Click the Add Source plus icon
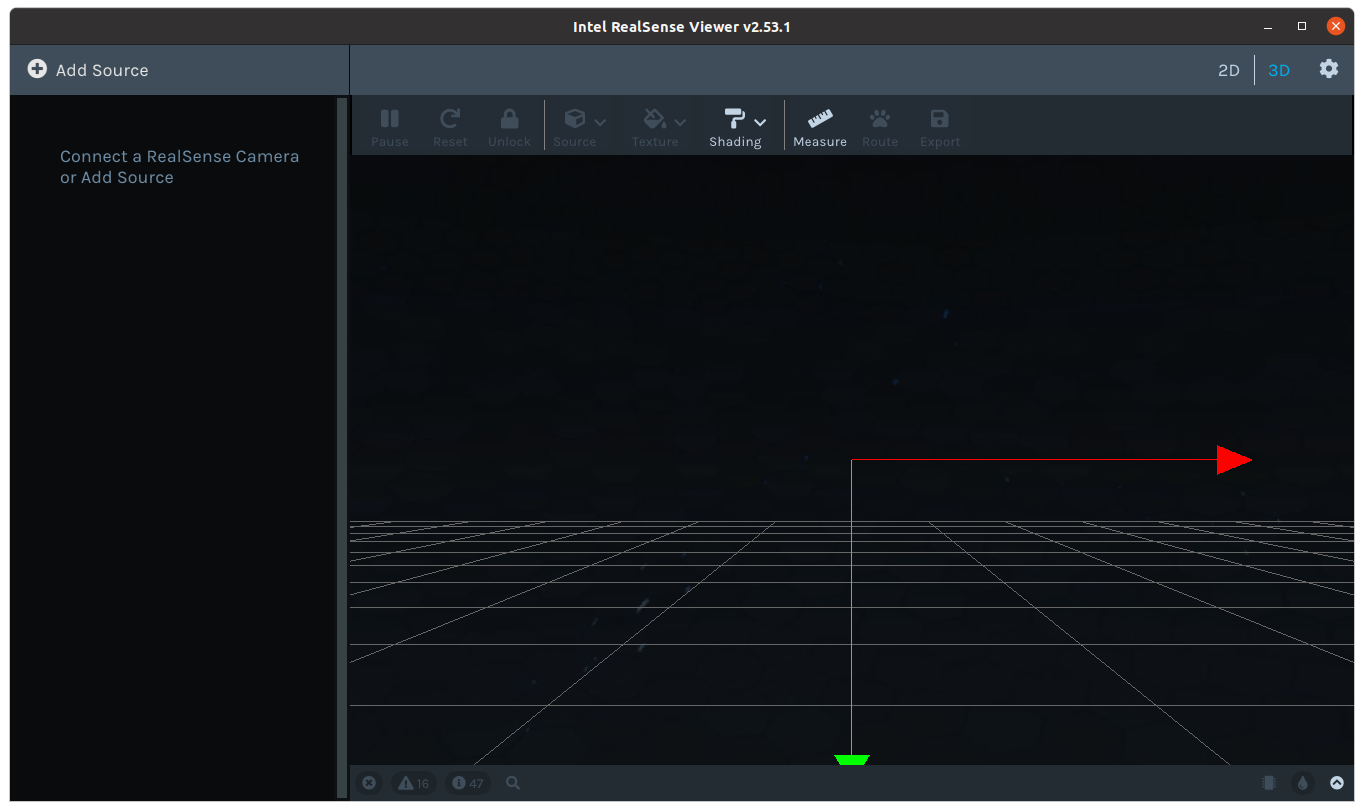 point(37,69)
